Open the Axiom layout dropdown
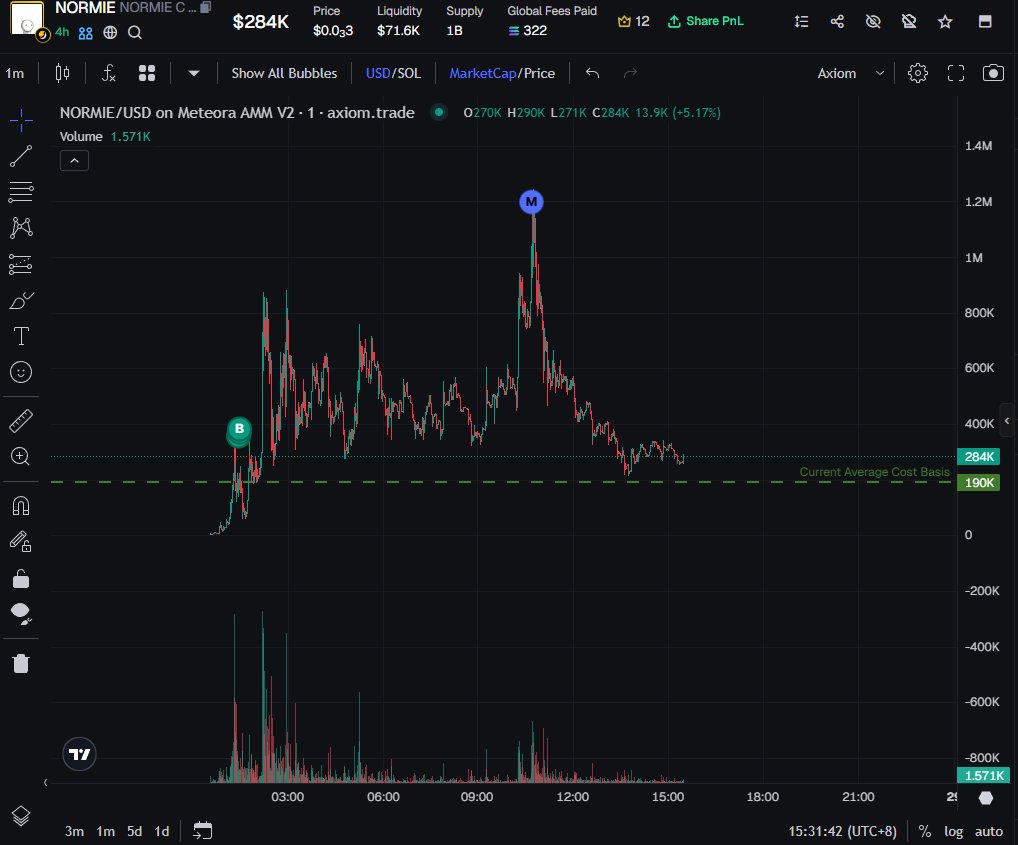The height and width of the screenshot is (845, 1018). pos(850,73)
